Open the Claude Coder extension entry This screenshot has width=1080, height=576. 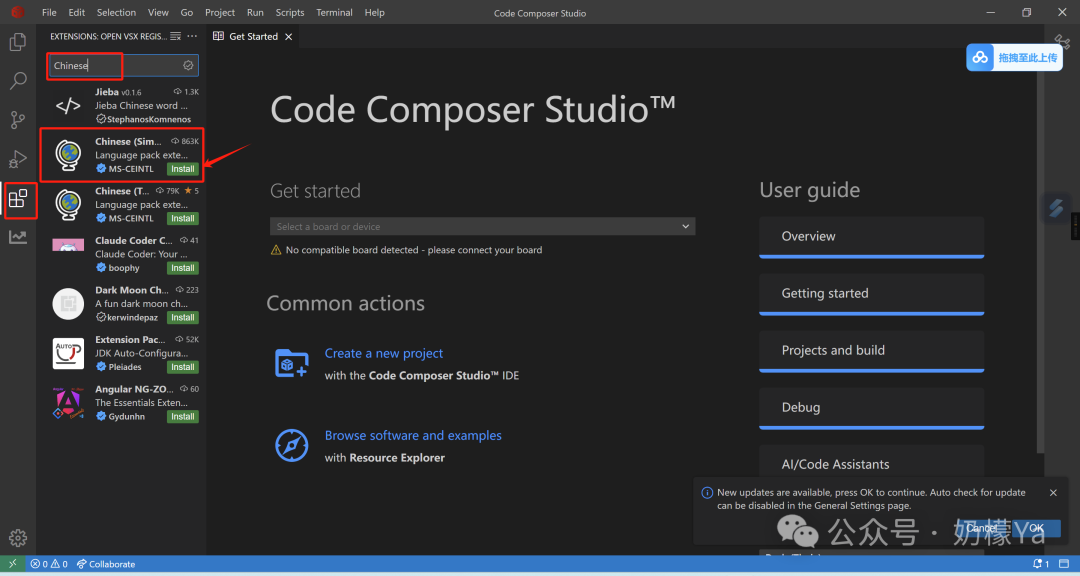121,254
